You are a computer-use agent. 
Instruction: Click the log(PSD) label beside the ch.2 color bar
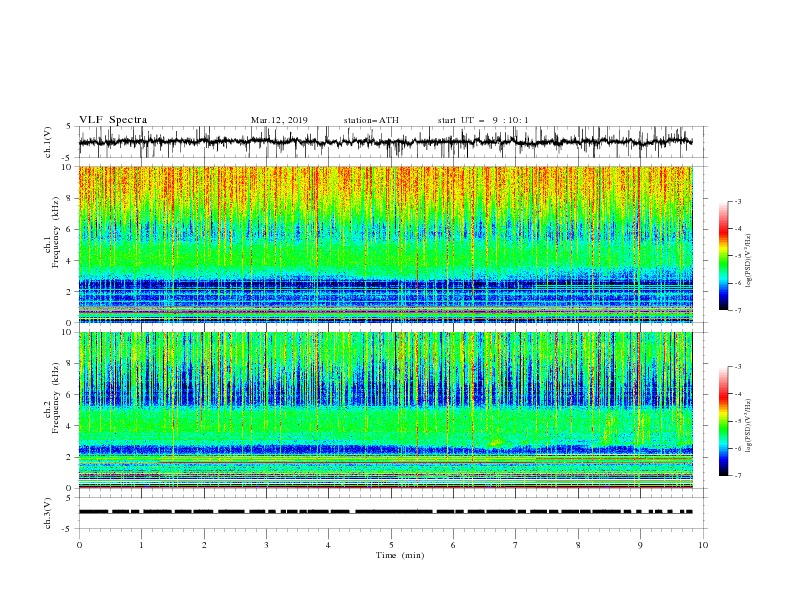pos(749,425)
